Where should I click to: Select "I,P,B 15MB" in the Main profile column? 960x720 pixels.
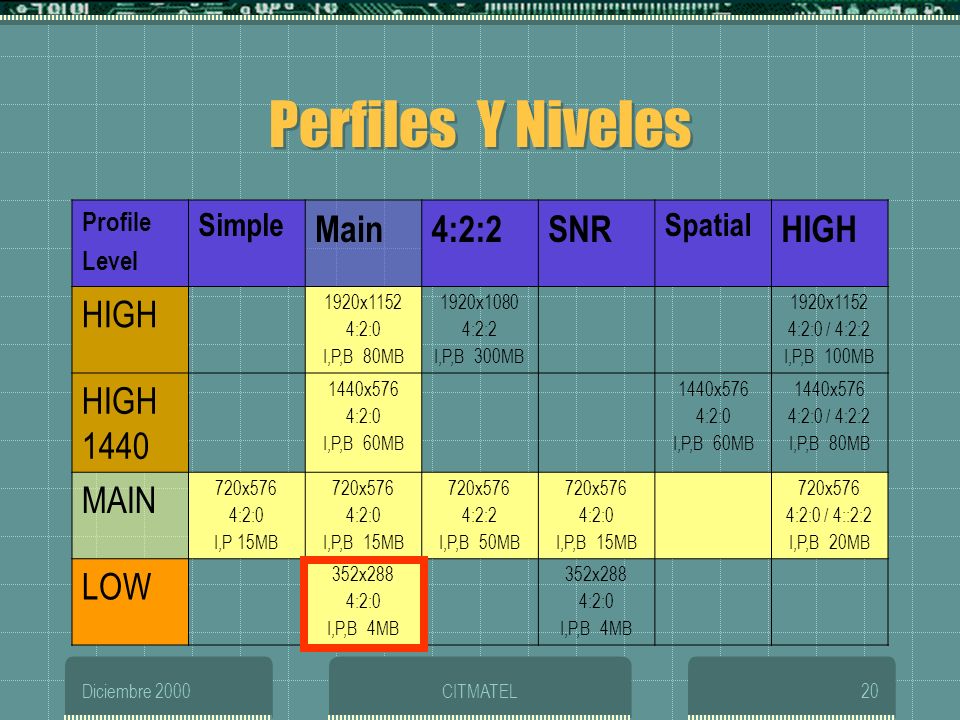click(363, 542)
